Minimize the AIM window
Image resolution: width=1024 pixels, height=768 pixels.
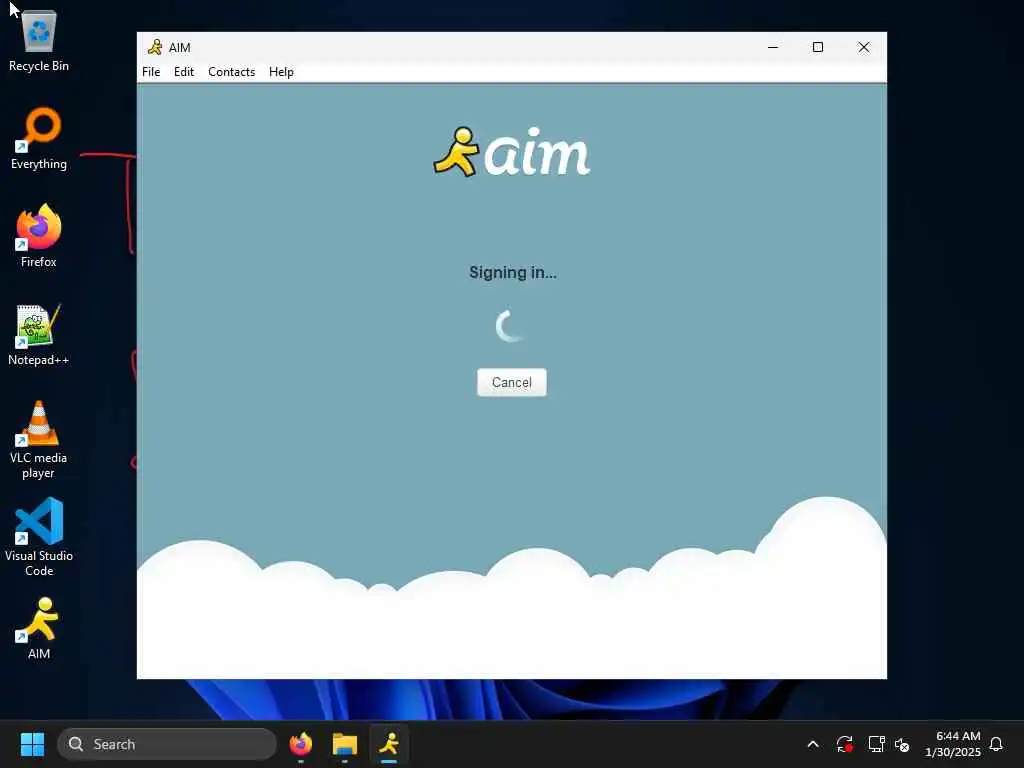tap(773, 47)
